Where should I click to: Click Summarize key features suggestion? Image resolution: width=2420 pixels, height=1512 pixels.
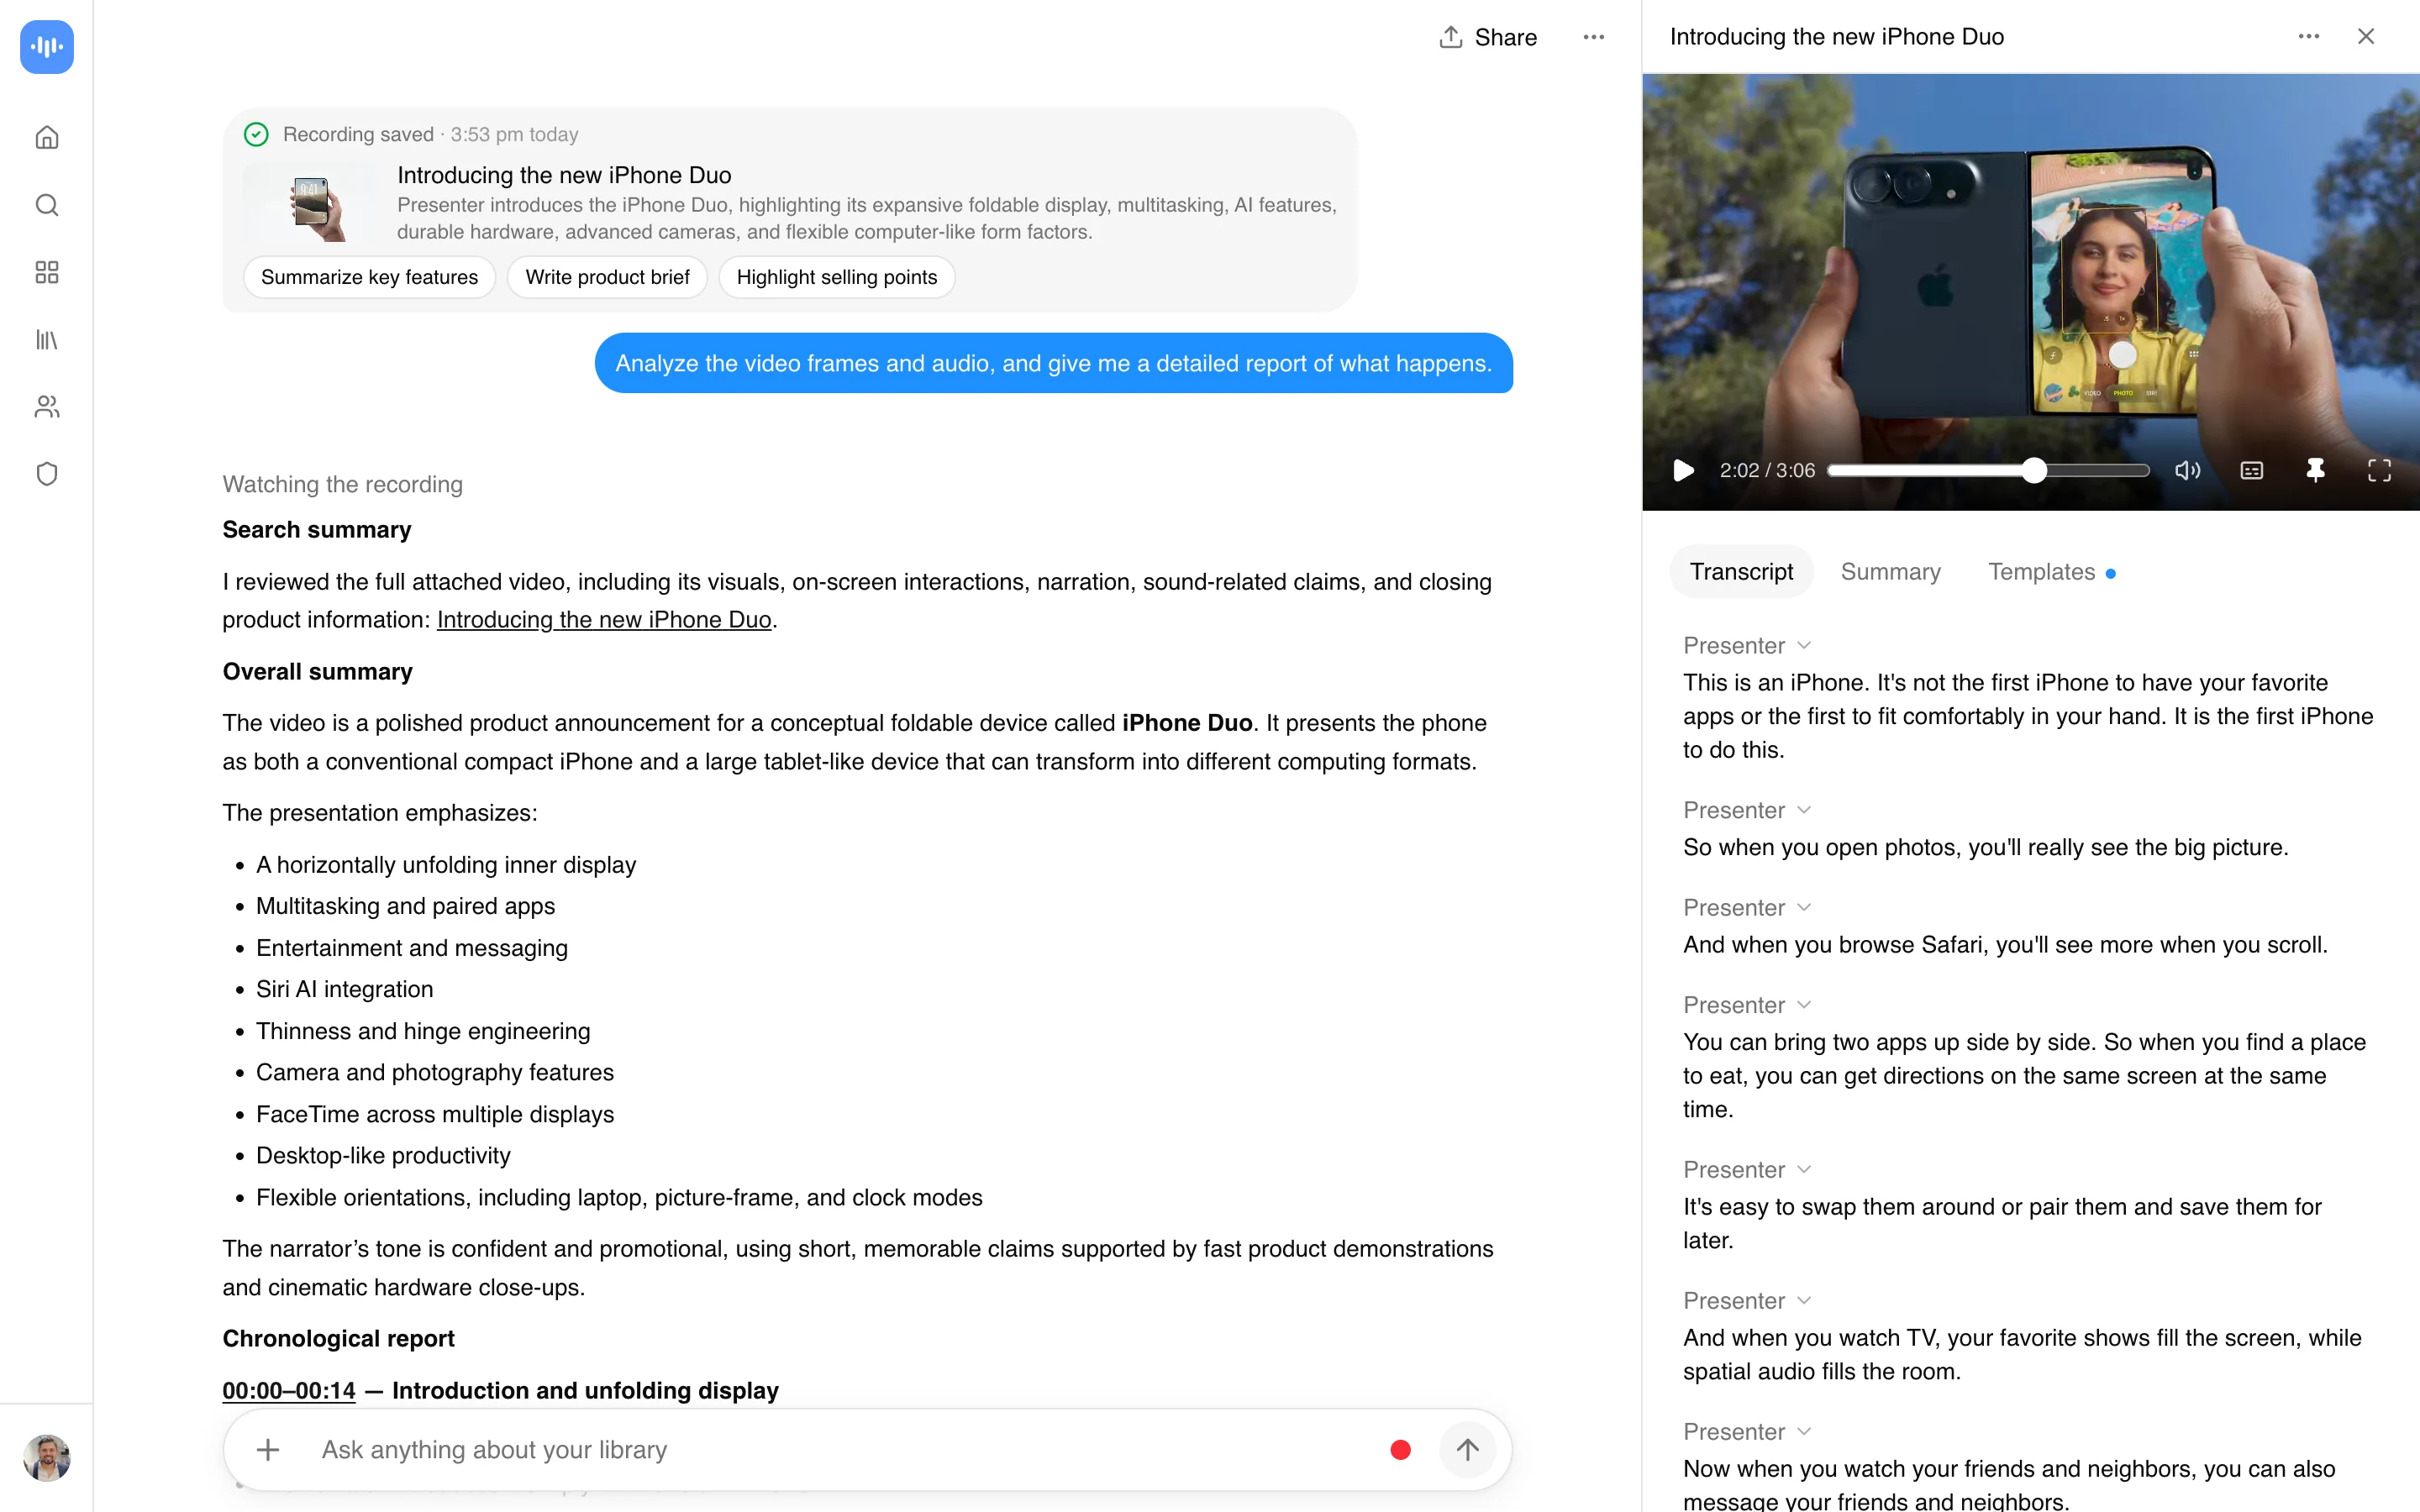point(369,277)
